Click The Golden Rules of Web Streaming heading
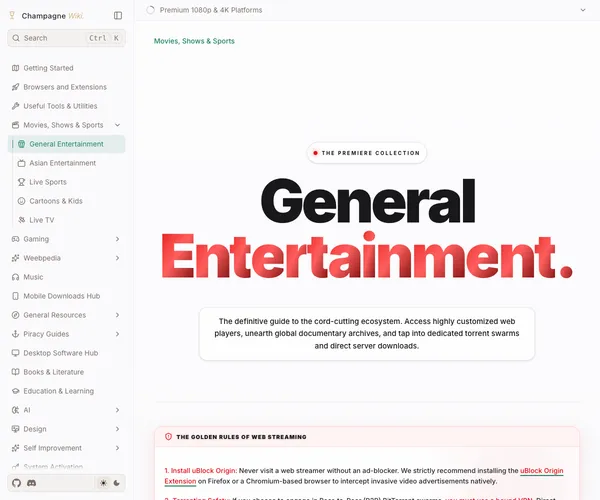 pos(241,437)
